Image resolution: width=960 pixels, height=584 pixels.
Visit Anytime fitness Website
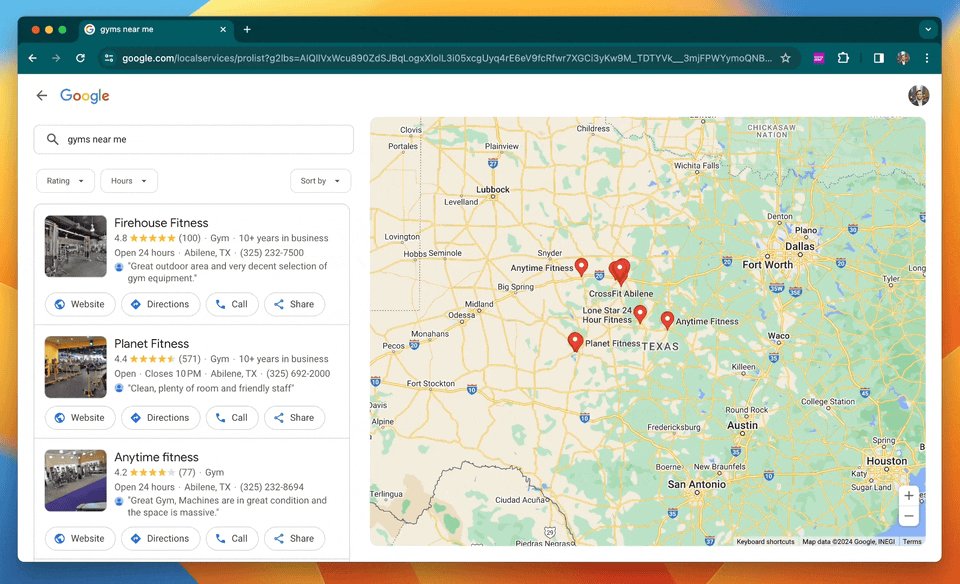pyautogui.click(x=80, y=539)
